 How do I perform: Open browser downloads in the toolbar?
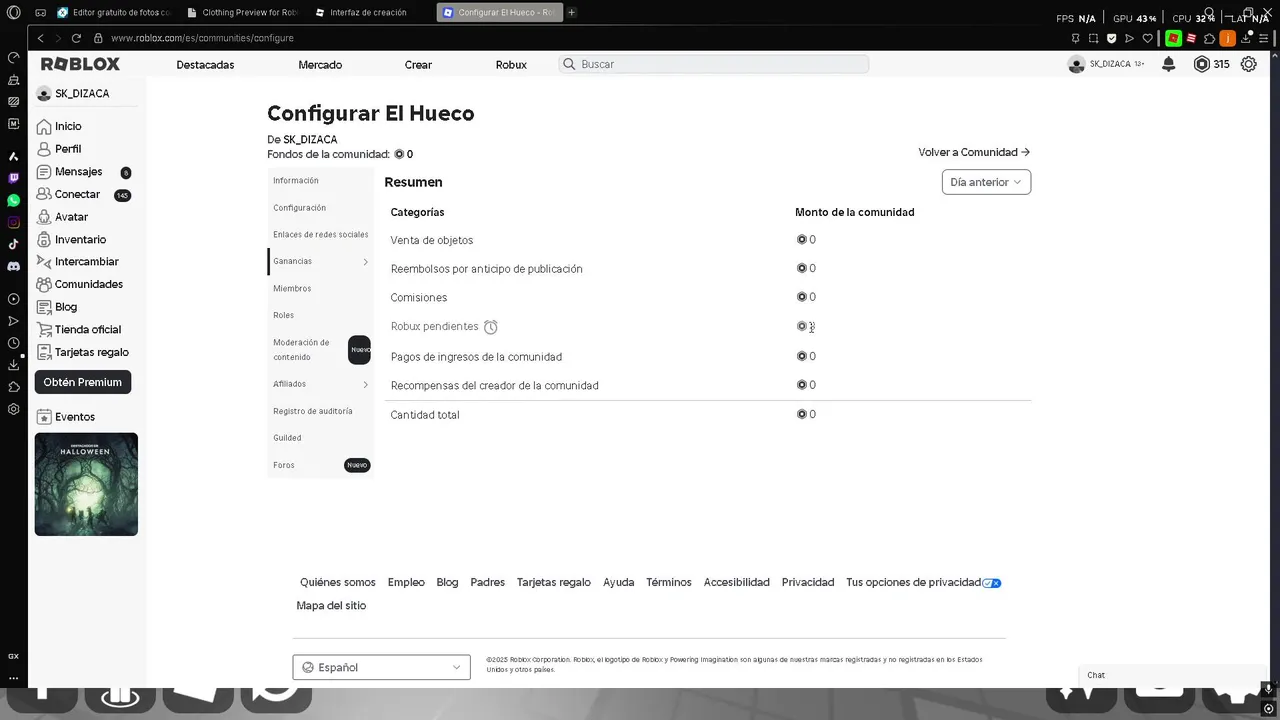1245,38
